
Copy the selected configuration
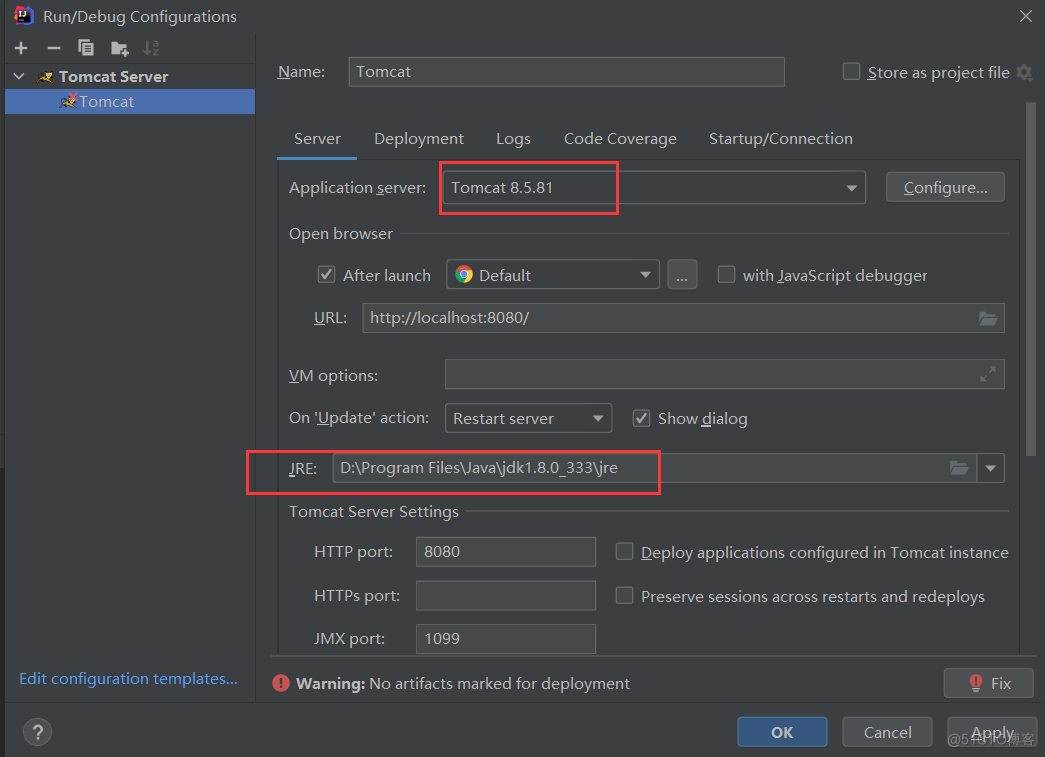[86, 48]
